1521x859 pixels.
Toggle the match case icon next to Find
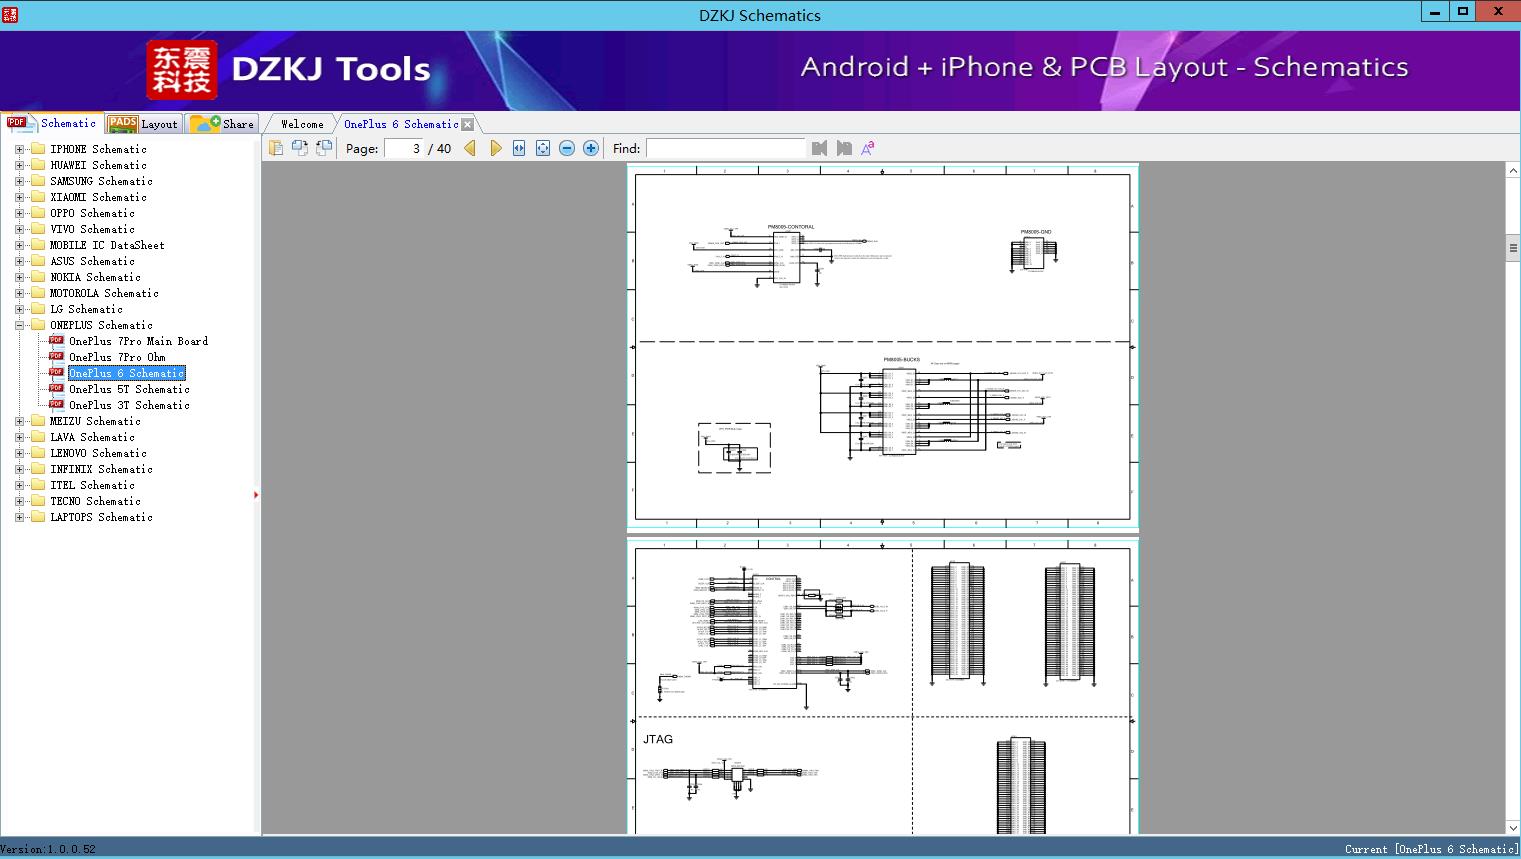868,148
